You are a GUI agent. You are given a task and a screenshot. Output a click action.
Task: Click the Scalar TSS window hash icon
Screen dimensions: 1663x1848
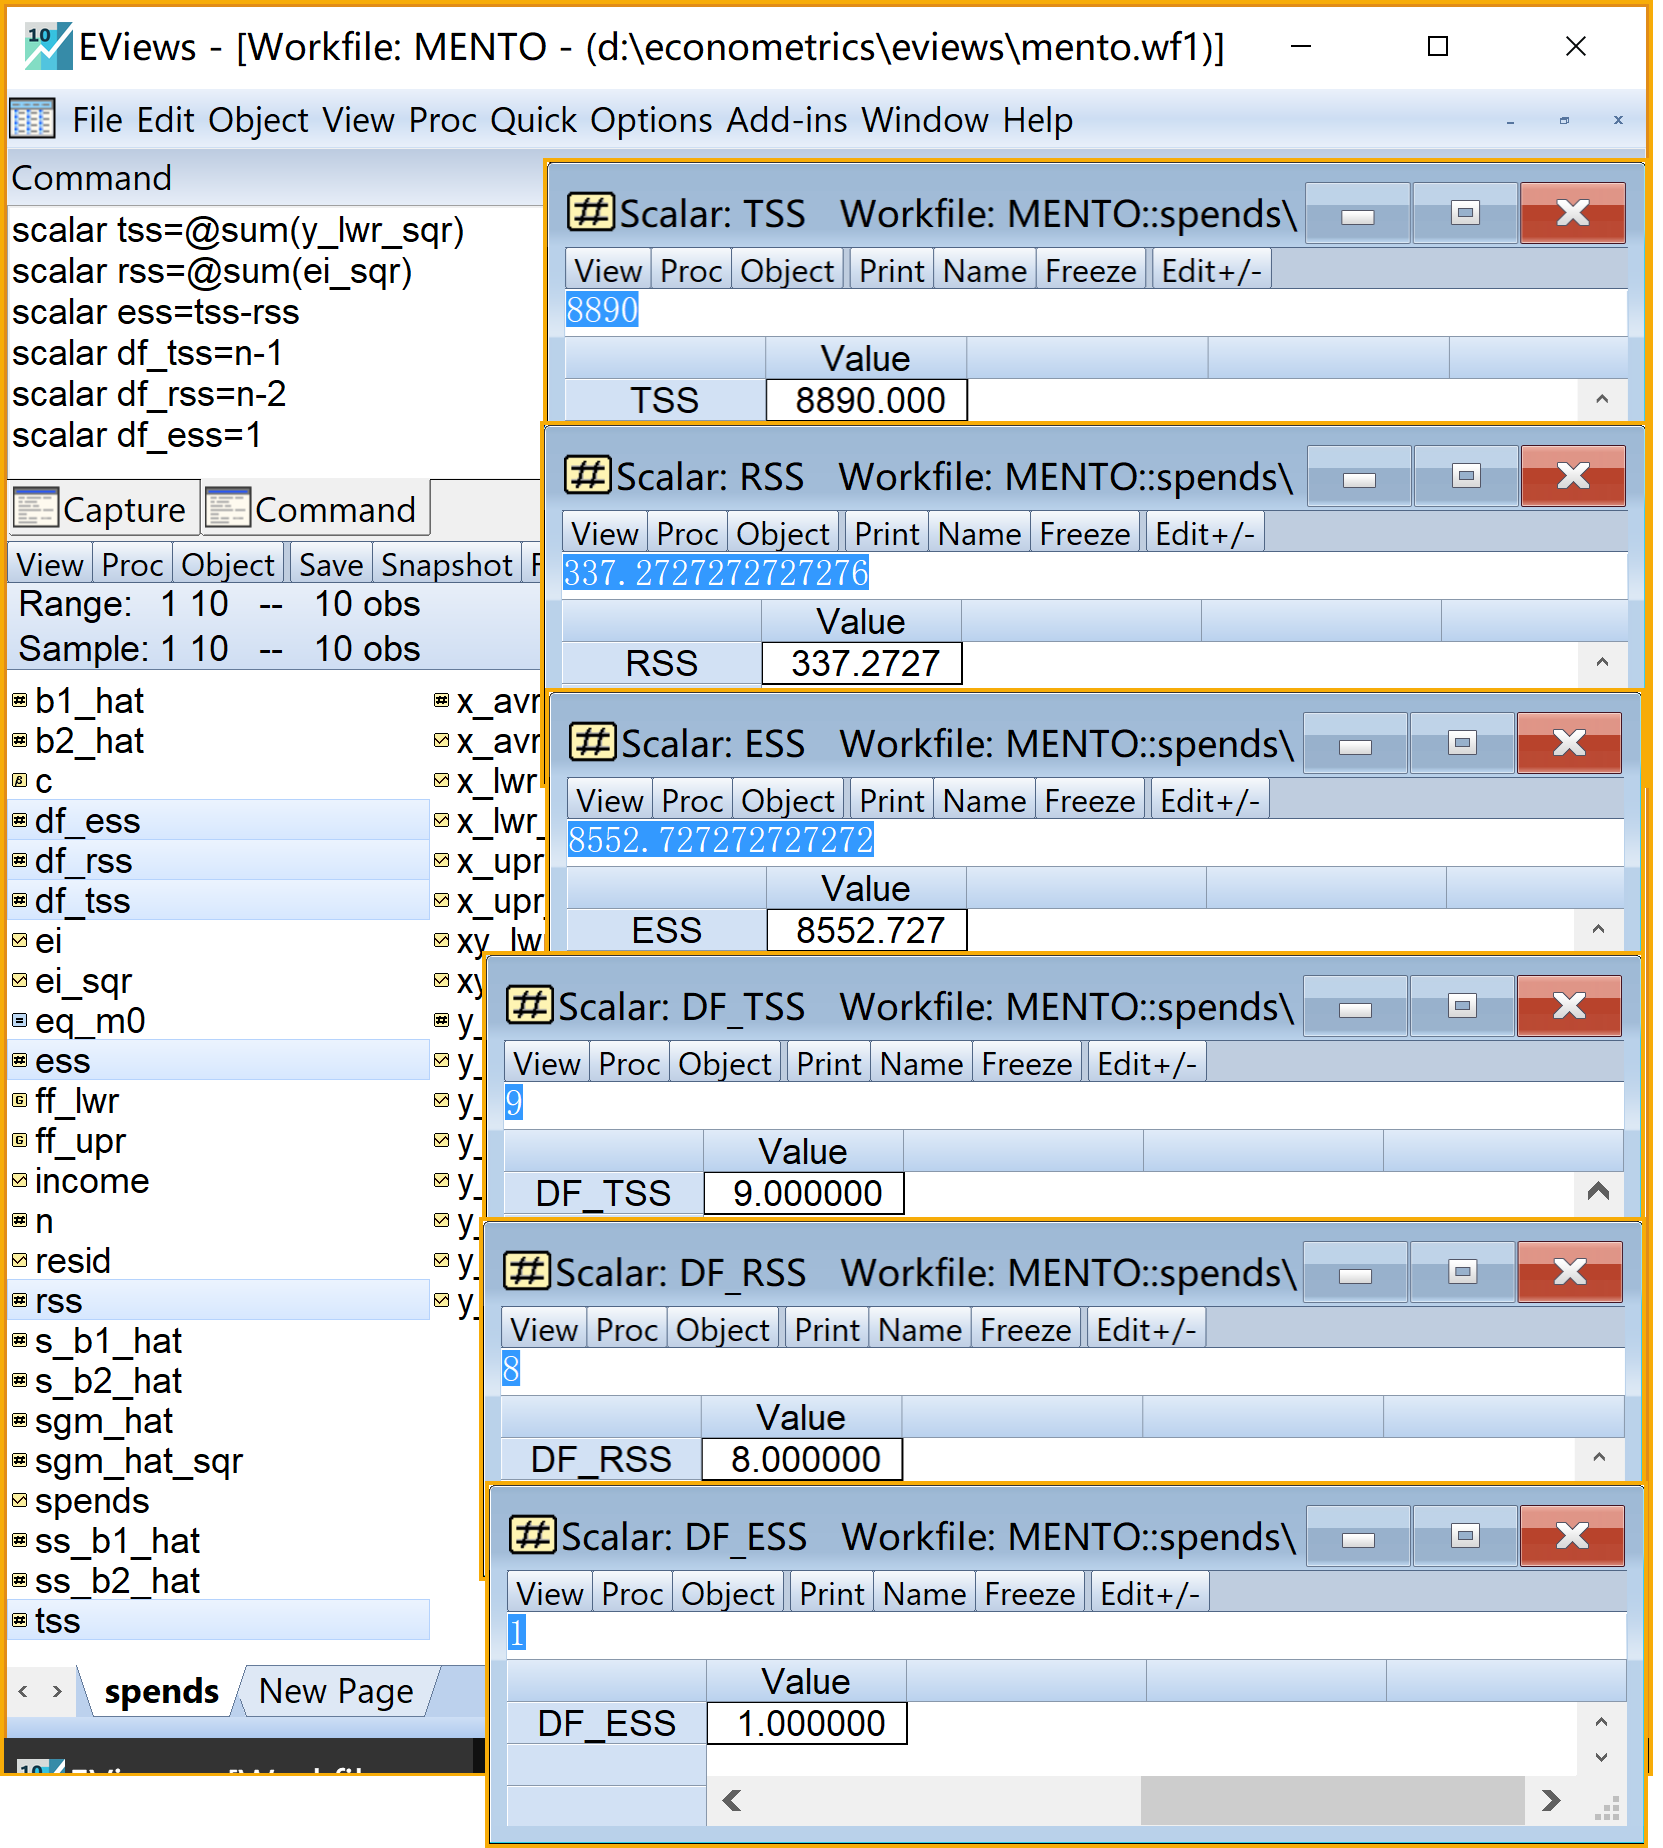click(591, 213)
